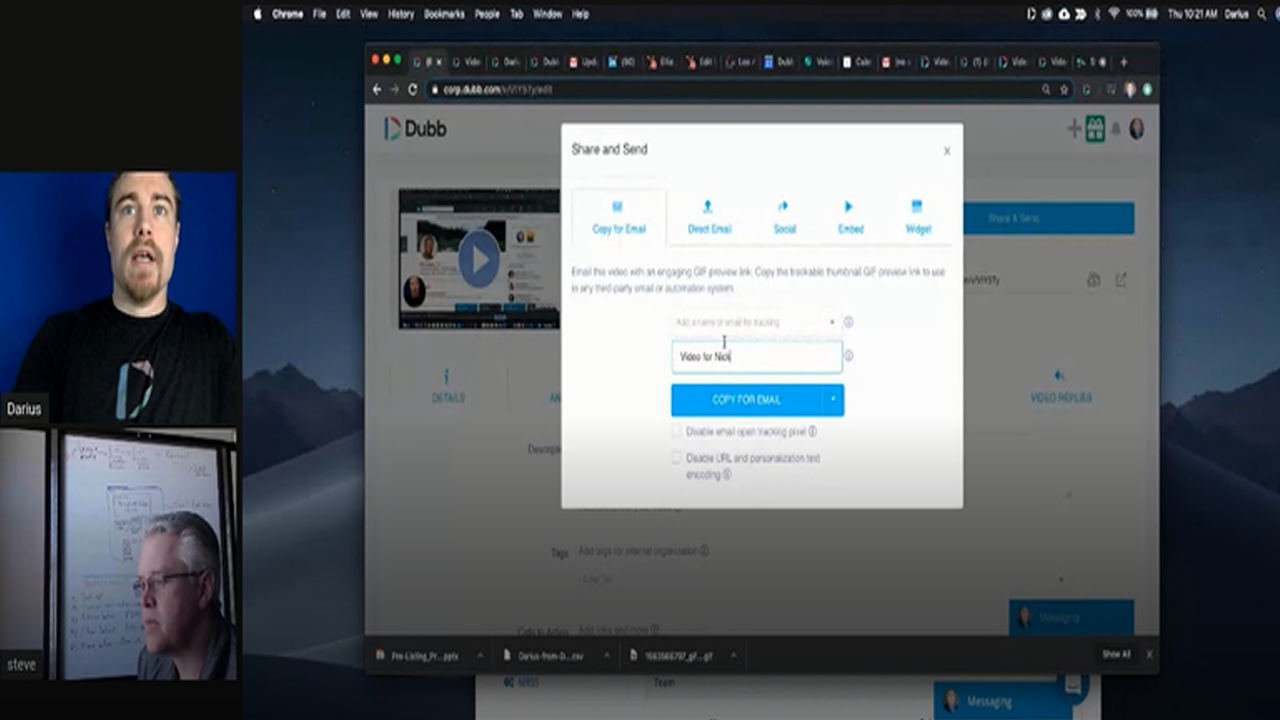The image size is (1280, 720).
Task: Click the Video for Nick text field
Action: [757, 356]
